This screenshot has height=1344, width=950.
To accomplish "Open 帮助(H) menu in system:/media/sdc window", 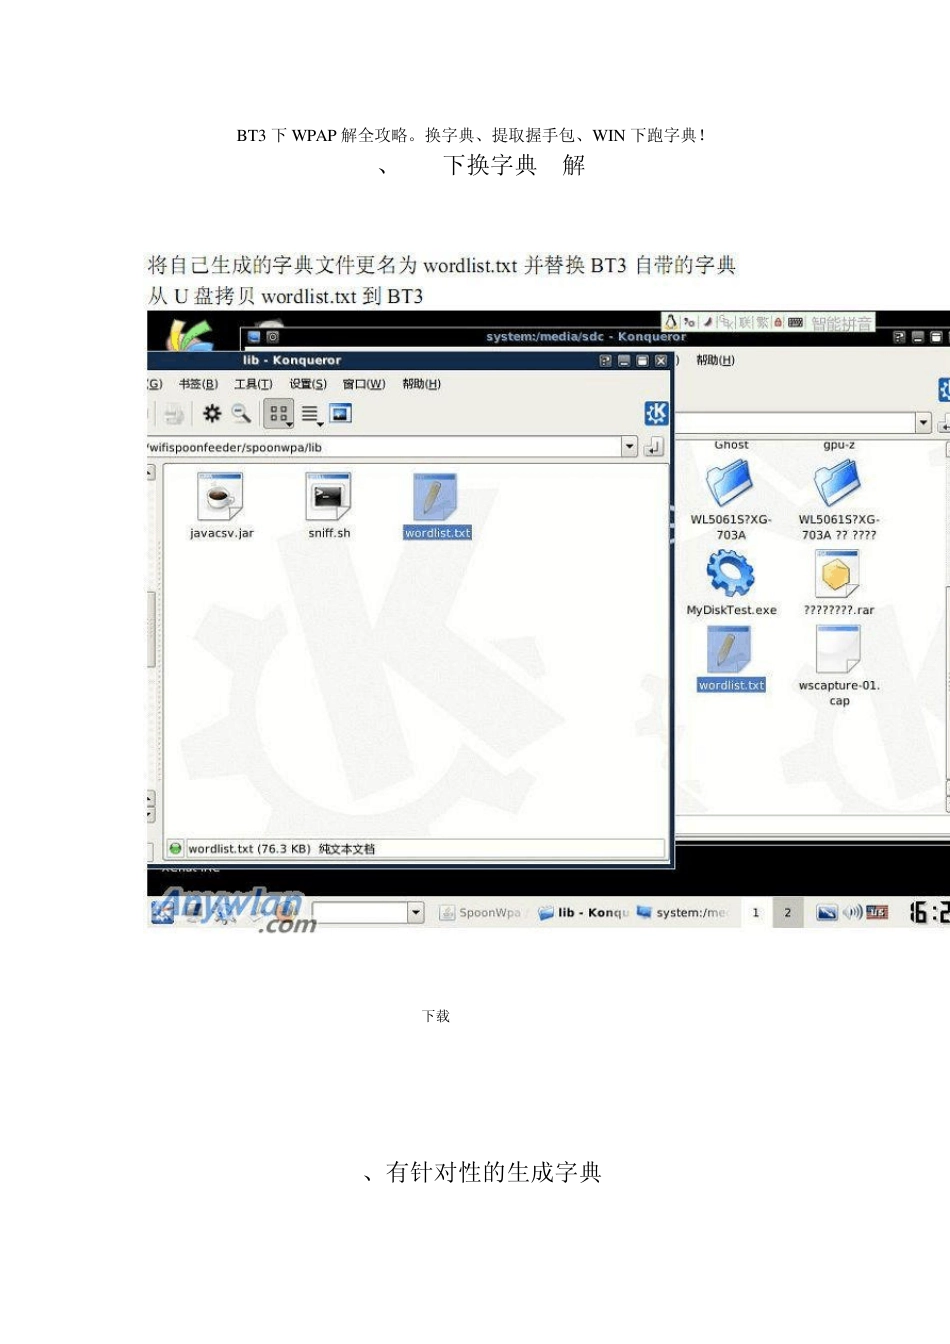I will 715,360.
